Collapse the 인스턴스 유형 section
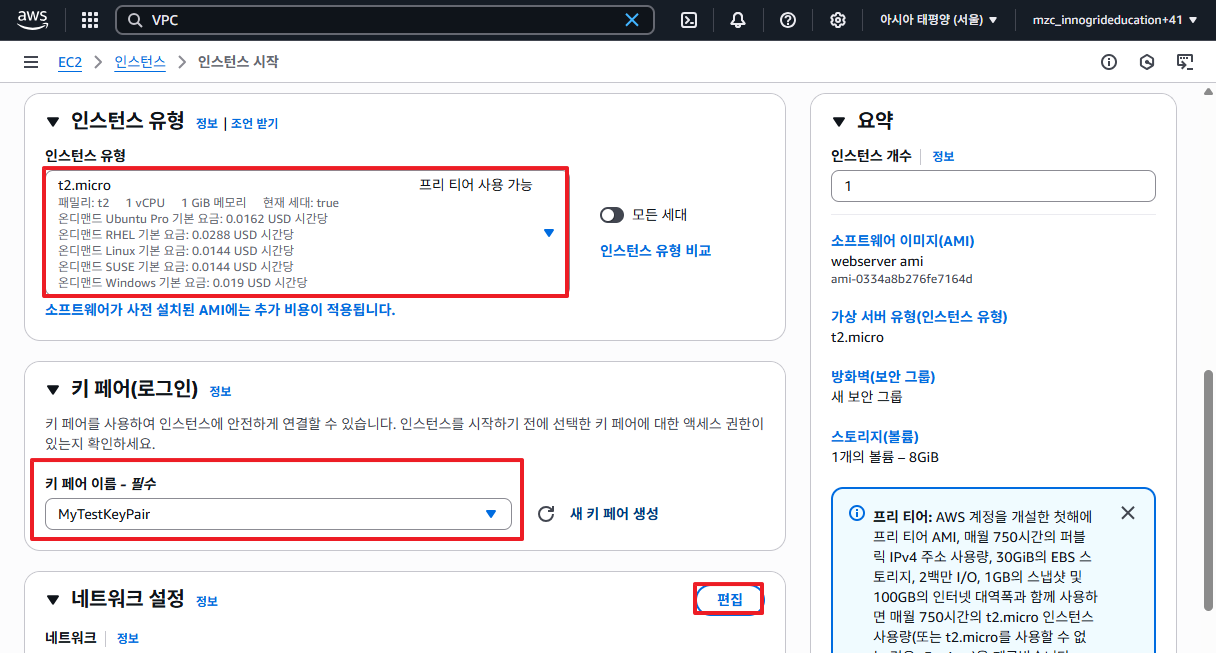 (x=53, y=122)
